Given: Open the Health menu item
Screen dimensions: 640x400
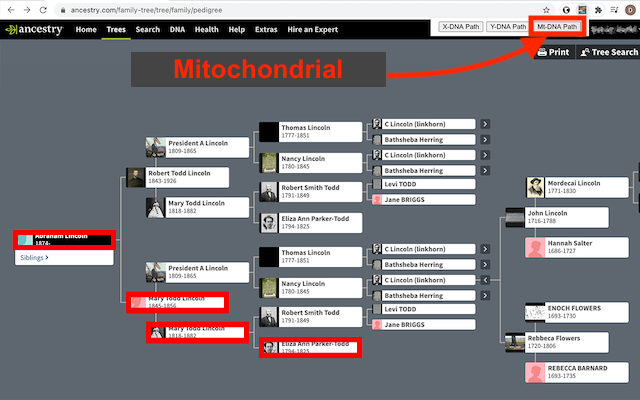Looking at the screenshot, I should [x=207, y=29].
